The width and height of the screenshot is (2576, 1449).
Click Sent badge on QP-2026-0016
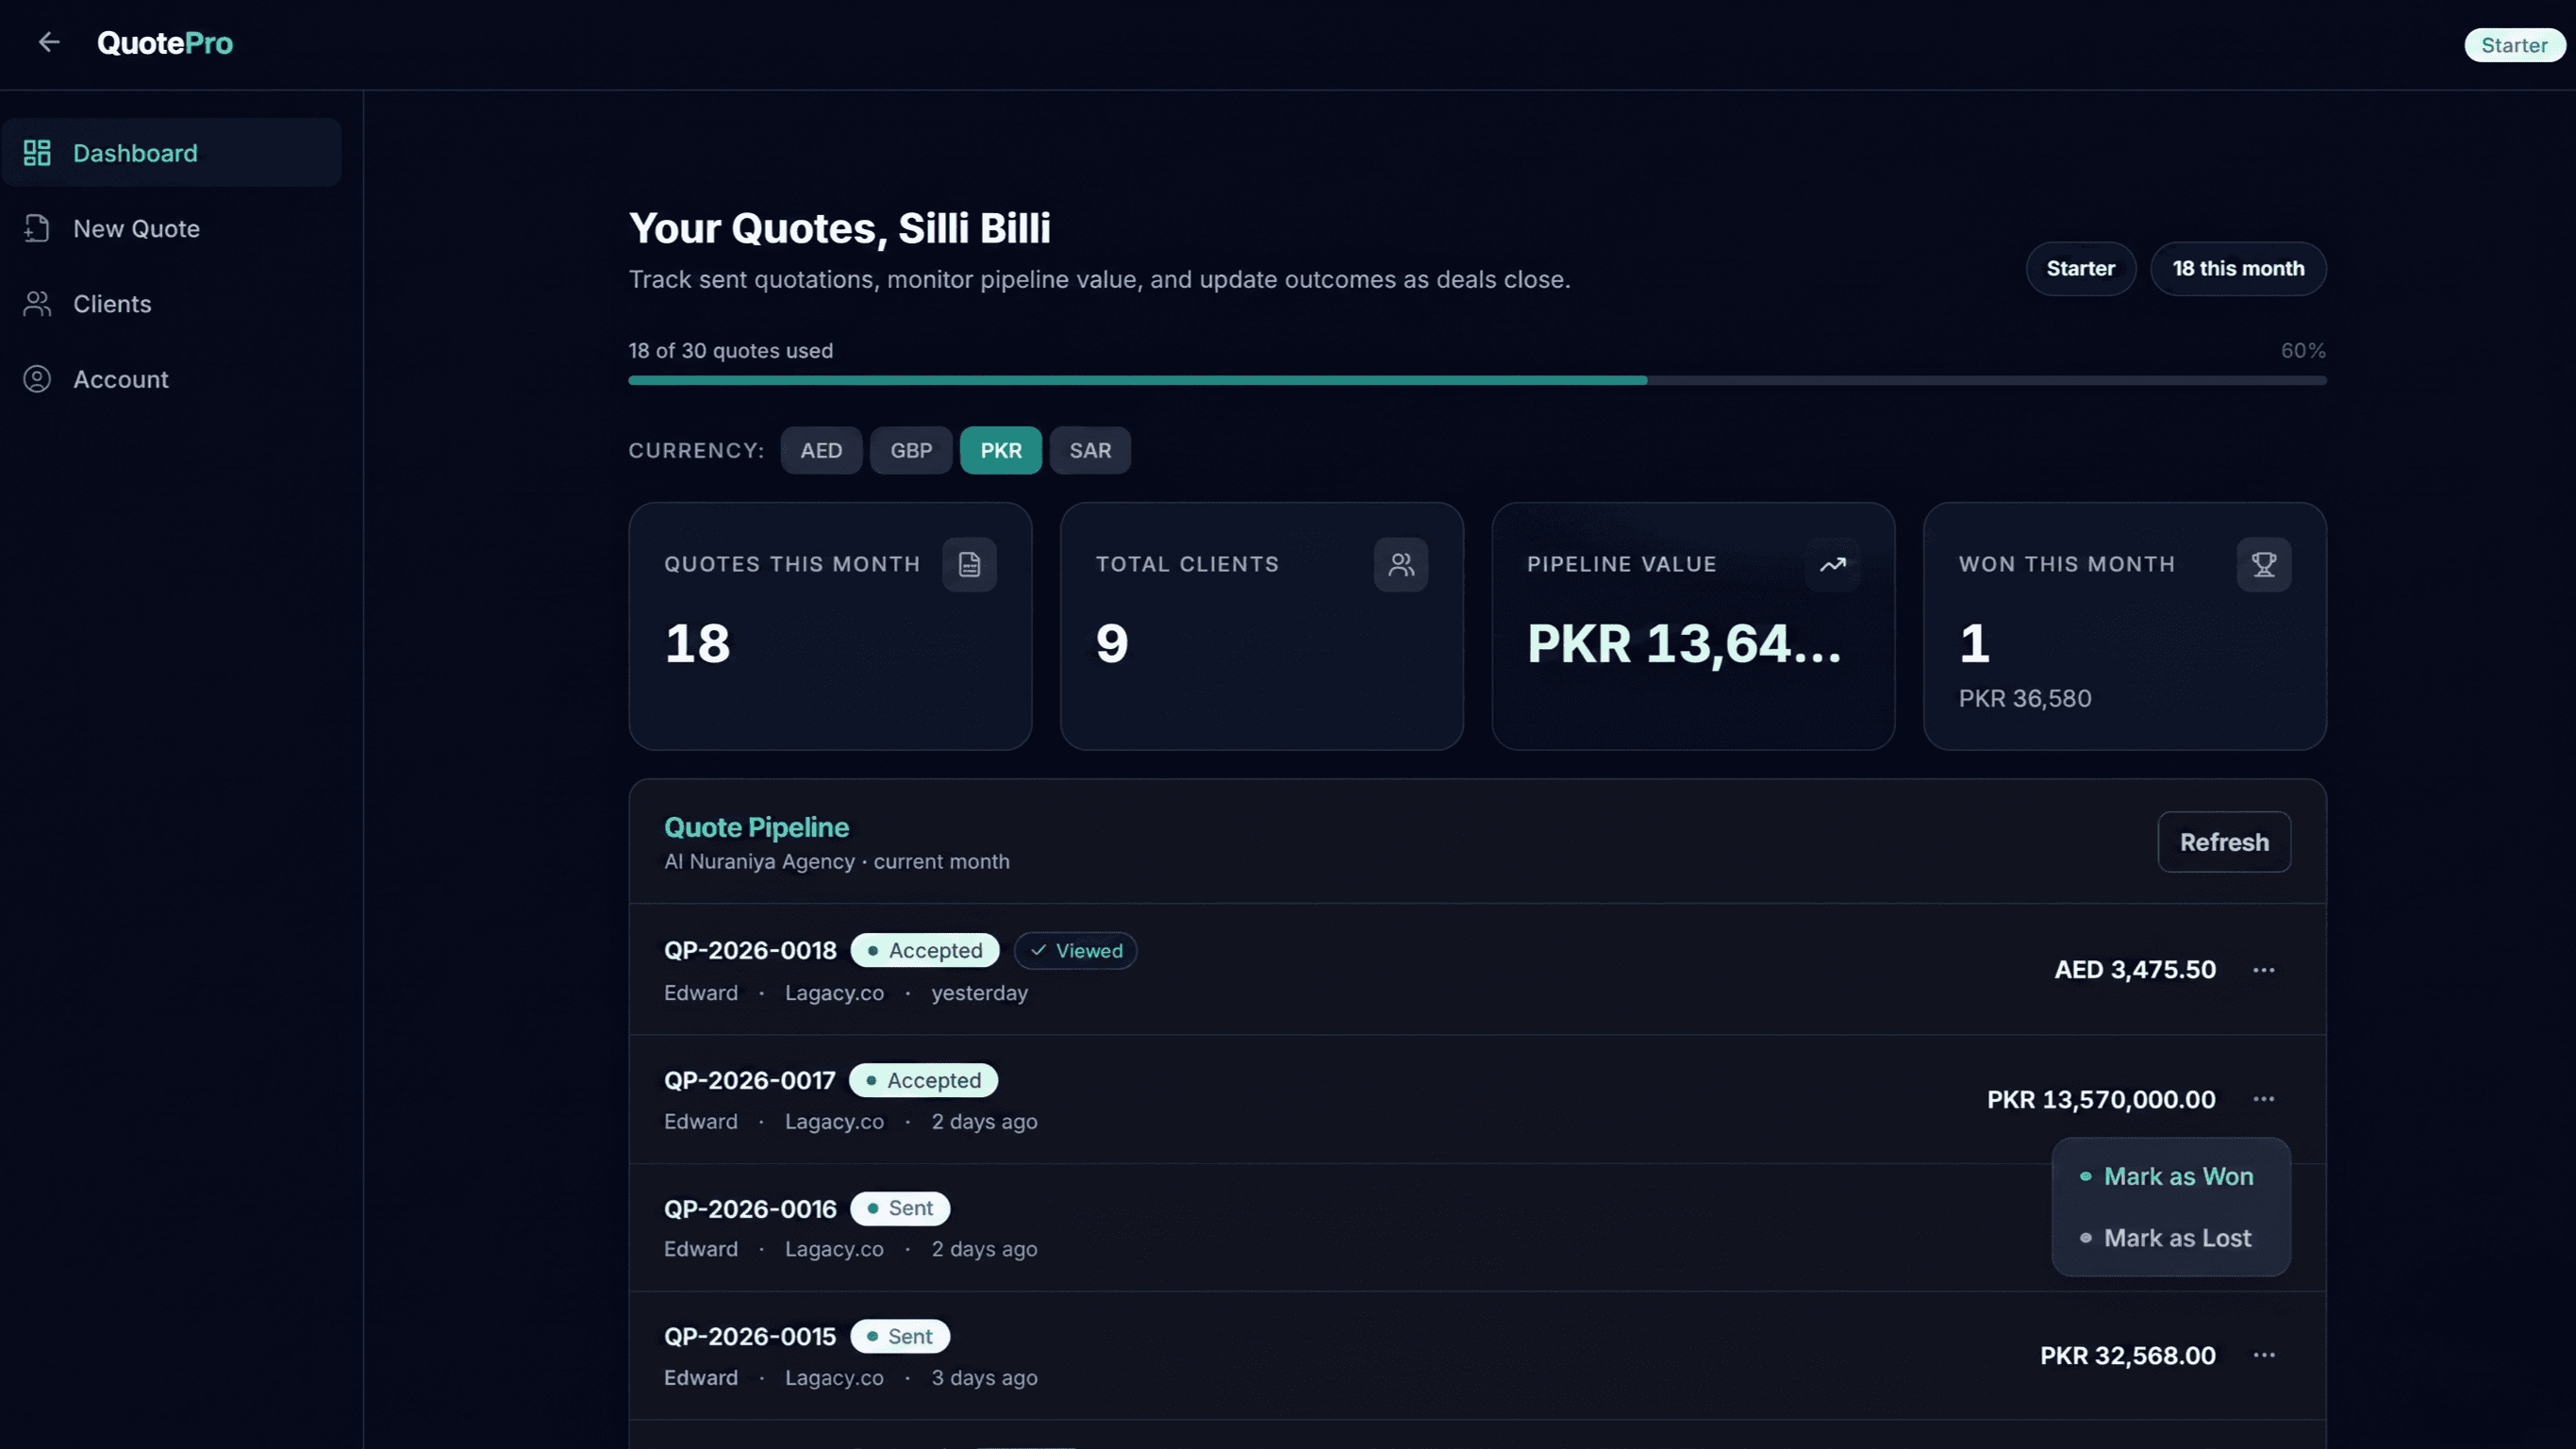coord(900,1208)
